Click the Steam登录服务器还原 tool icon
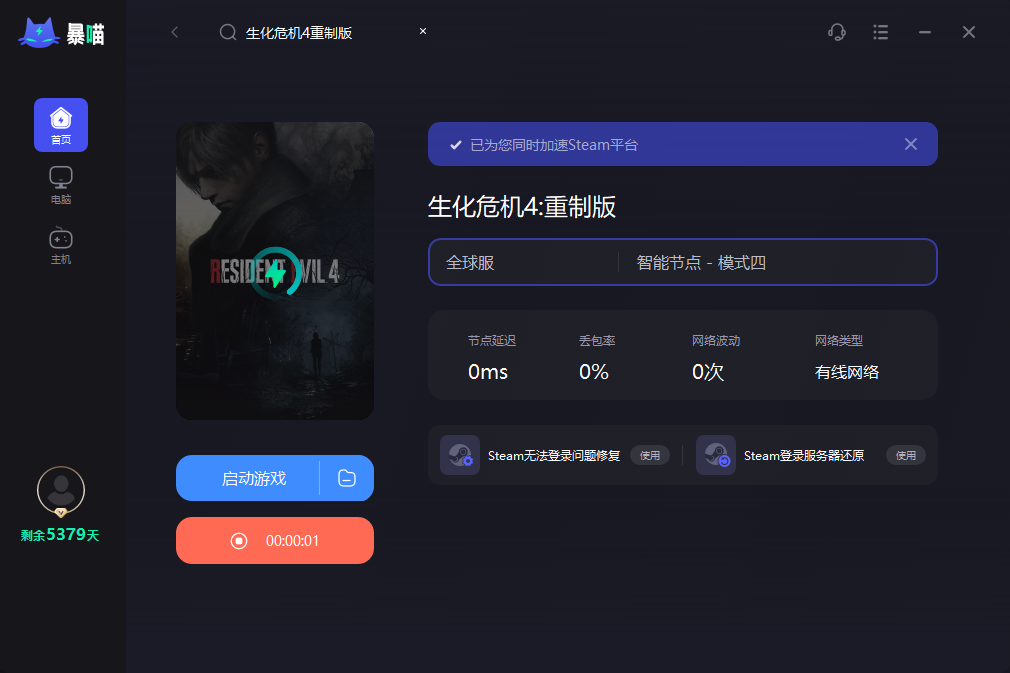Viewport: 1010px width, 673px height. (x=716, y=455)
